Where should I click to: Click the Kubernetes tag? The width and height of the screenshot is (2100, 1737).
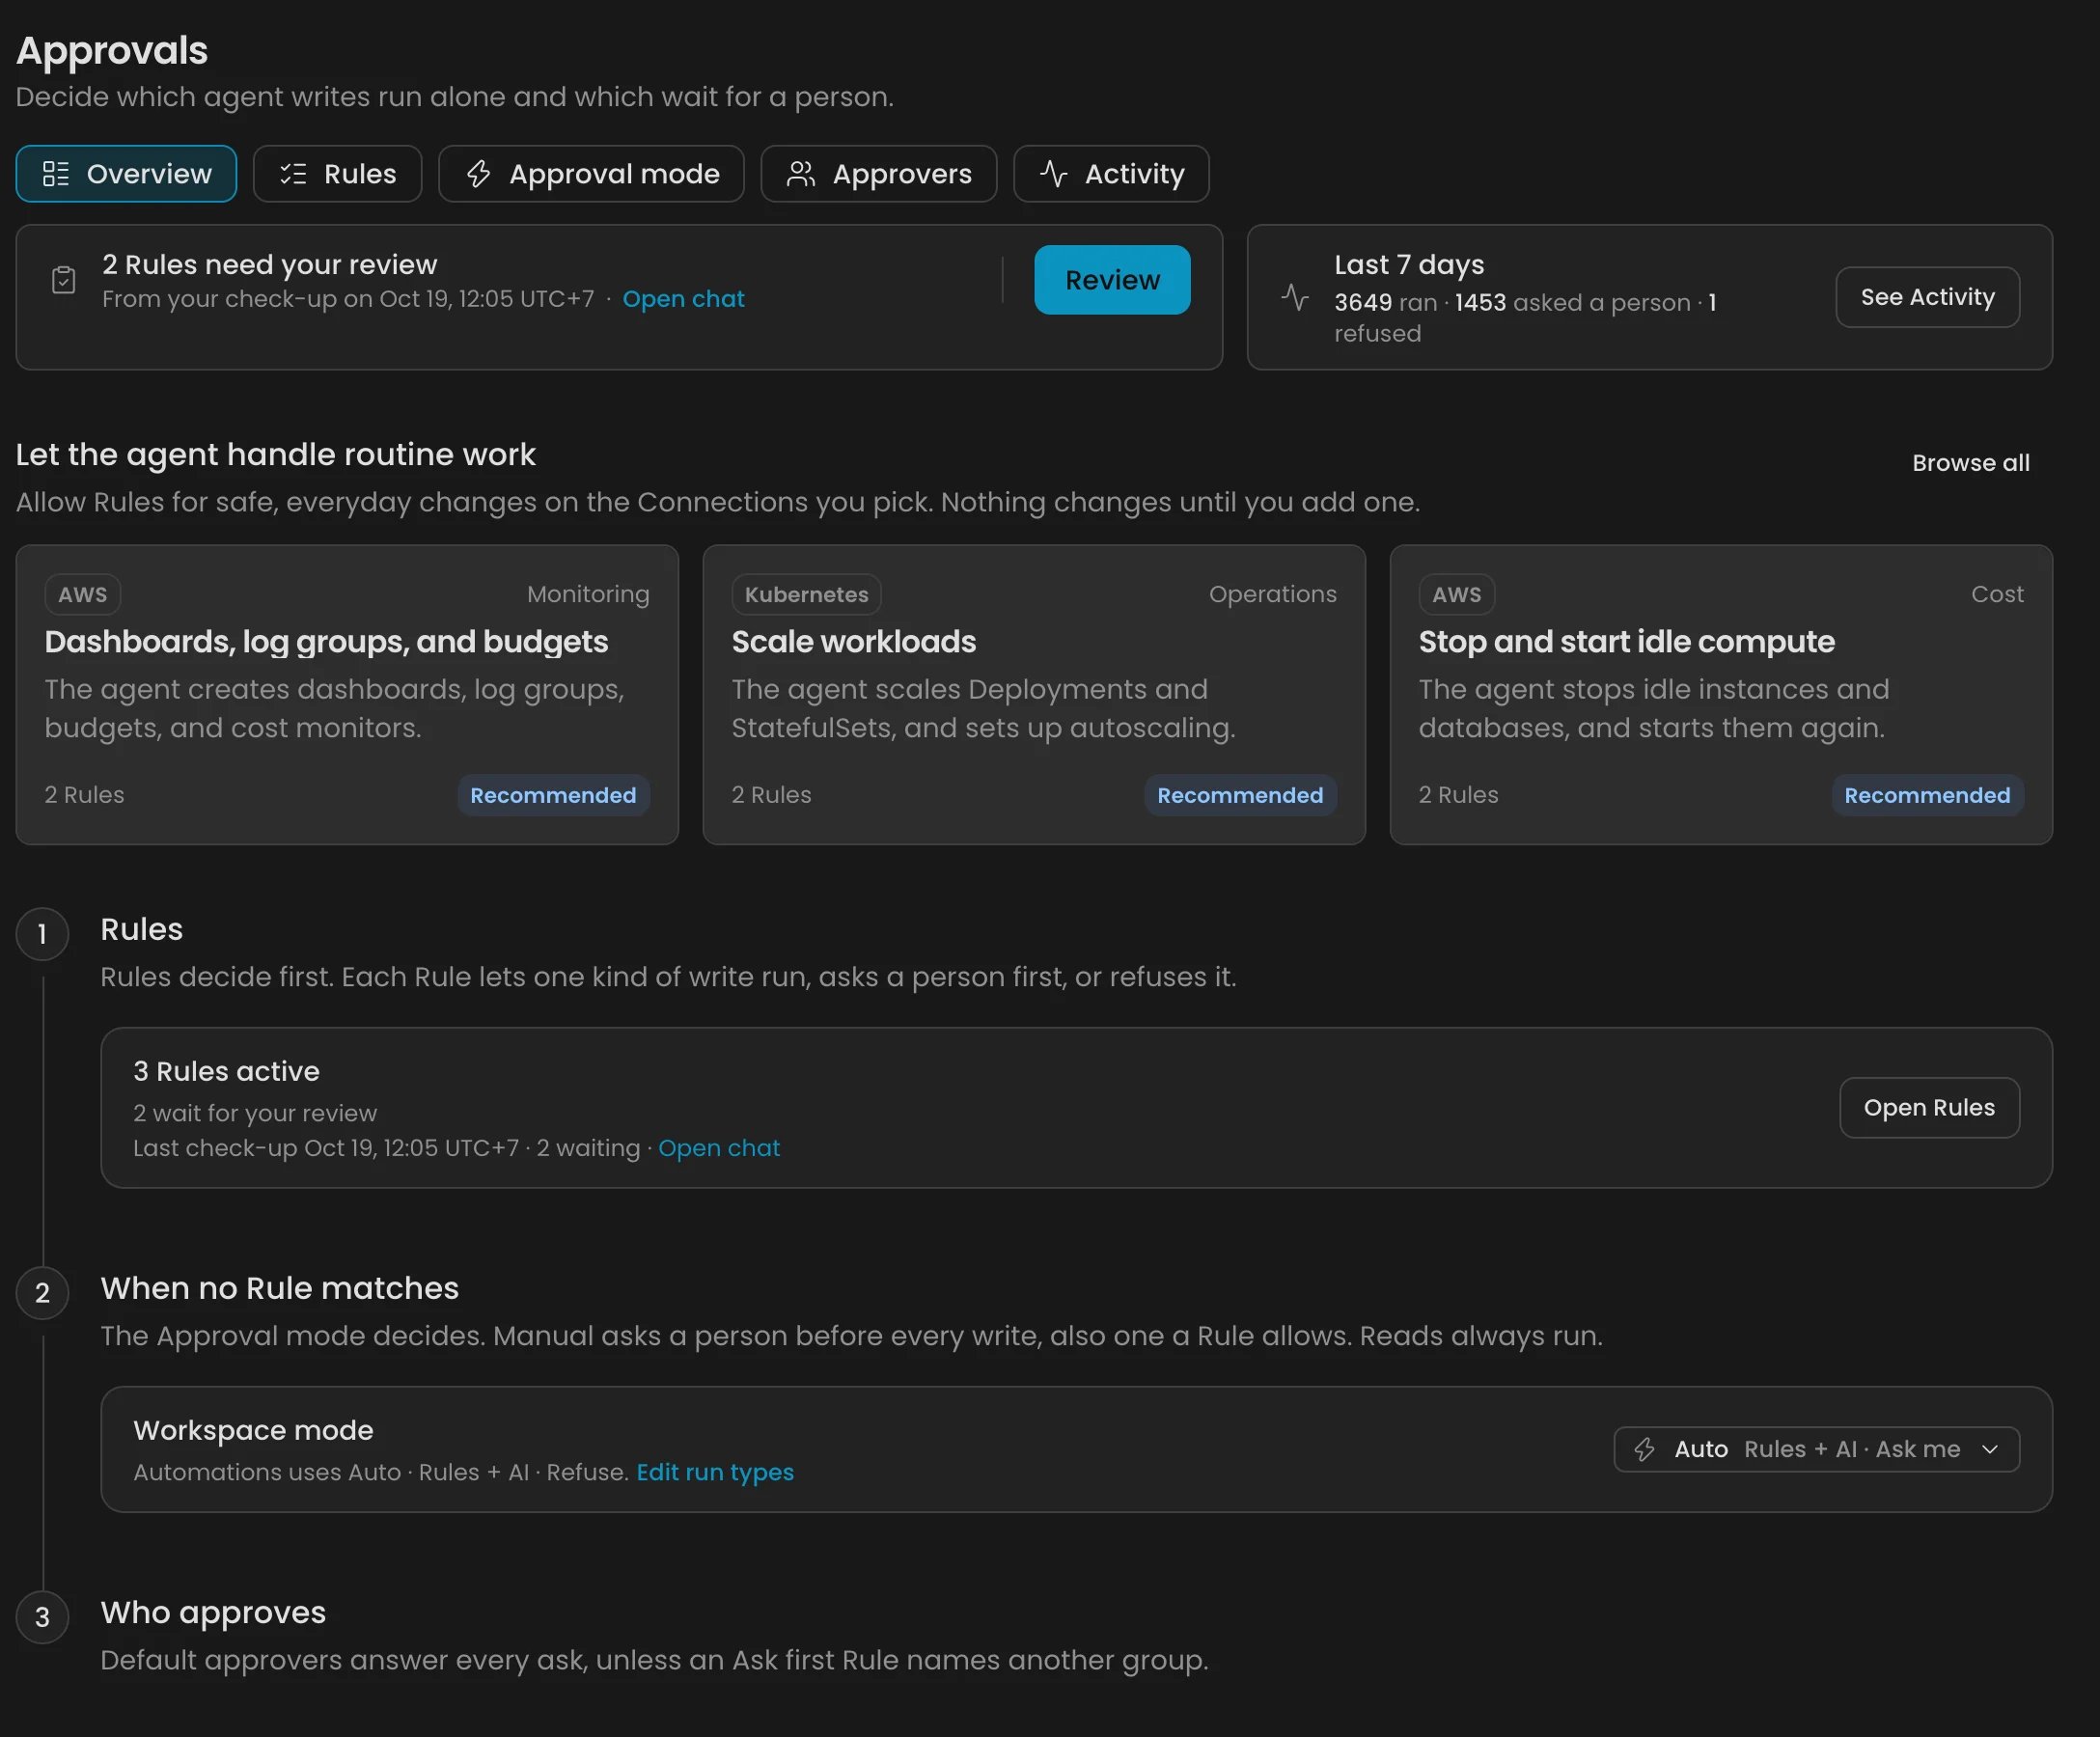click(806, 594)
